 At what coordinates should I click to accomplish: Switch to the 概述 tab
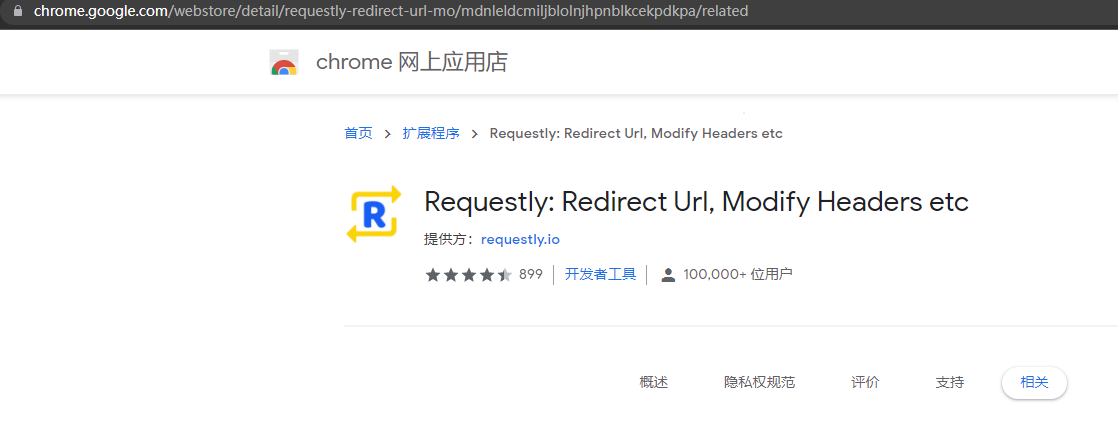654,383
